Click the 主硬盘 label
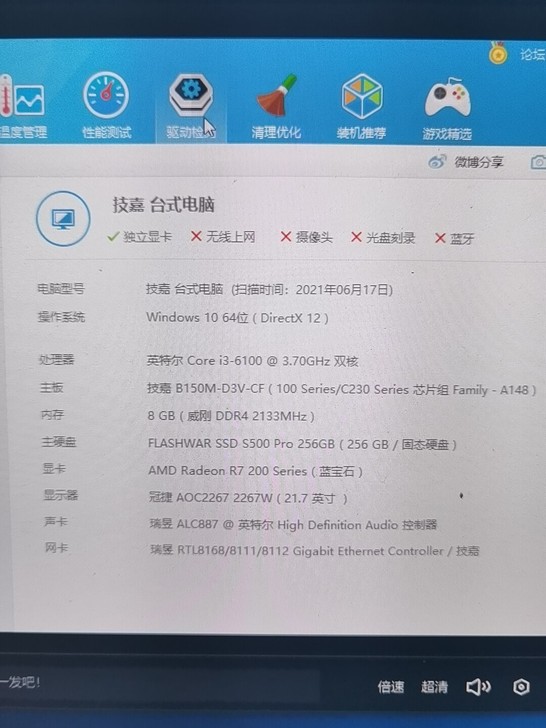The image size is (546, 728). click(x=59, y=442)
